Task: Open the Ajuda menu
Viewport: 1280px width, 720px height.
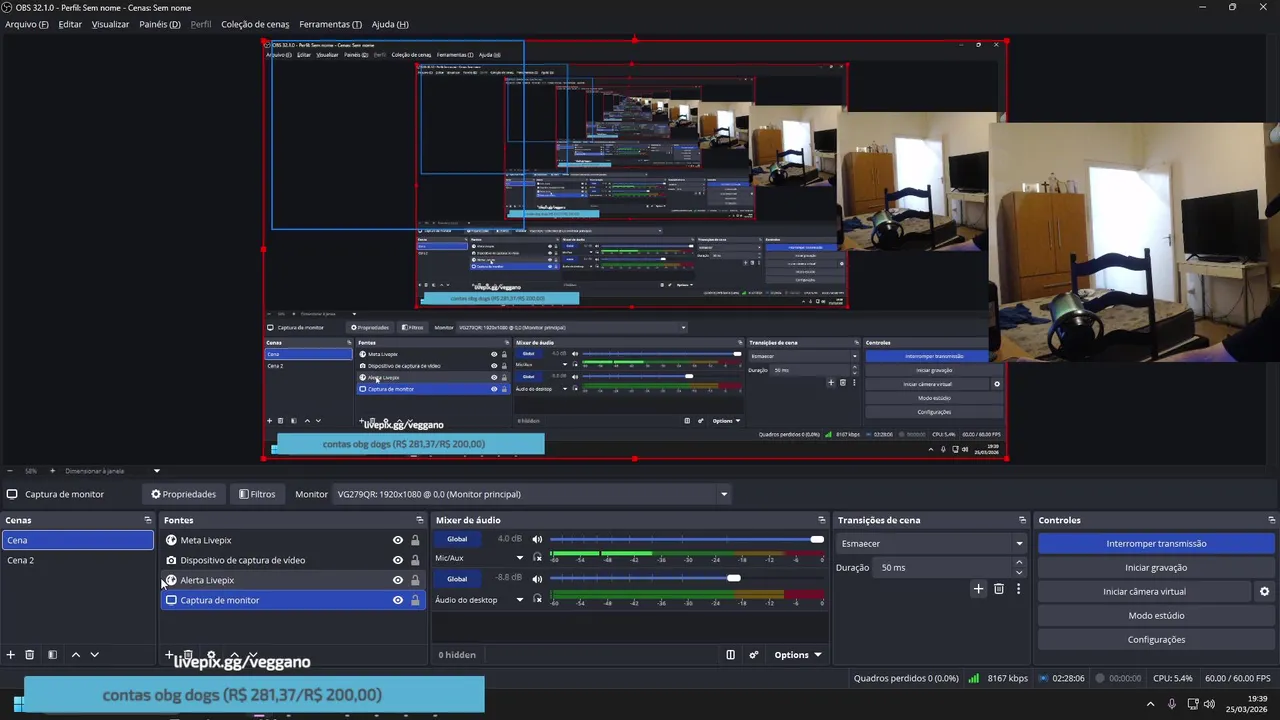Action: point(390,24)
